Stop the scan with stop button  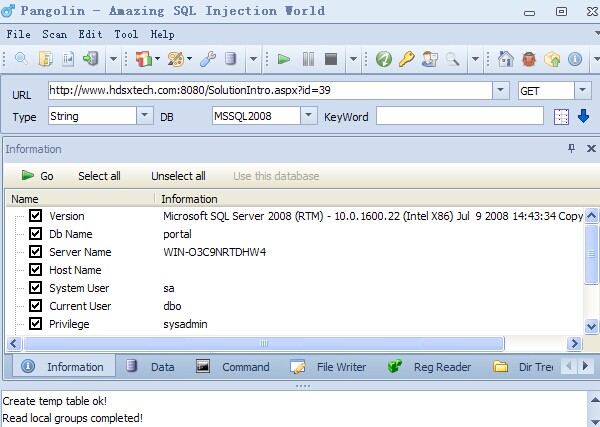point(331,59)
